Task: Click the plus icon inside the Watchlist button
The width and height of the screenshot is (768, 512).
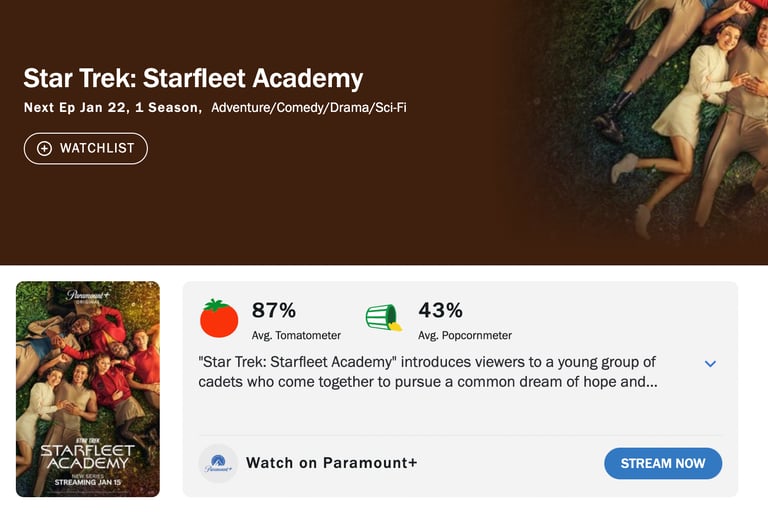Action: 44,148
